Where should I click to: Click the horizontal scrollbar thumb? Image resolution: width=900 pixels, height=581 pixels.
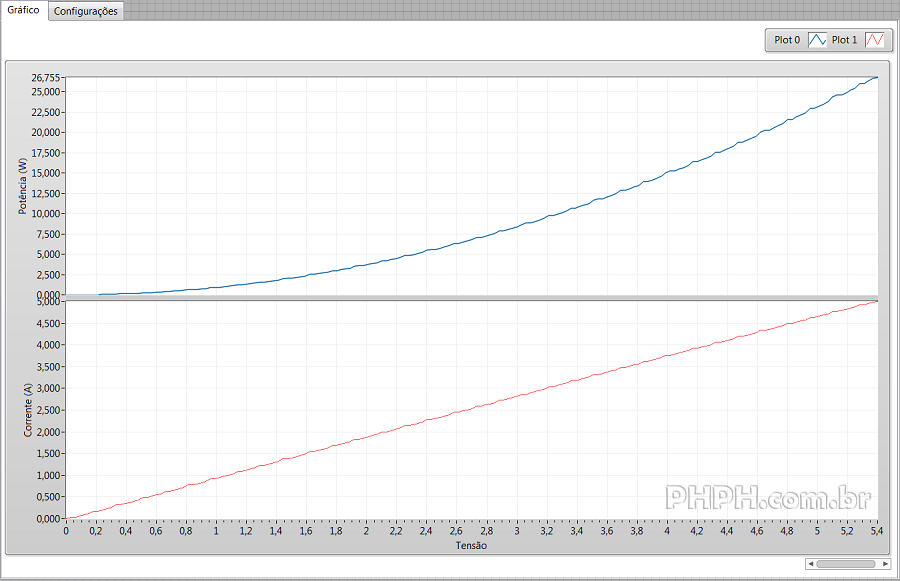[846, 564]
